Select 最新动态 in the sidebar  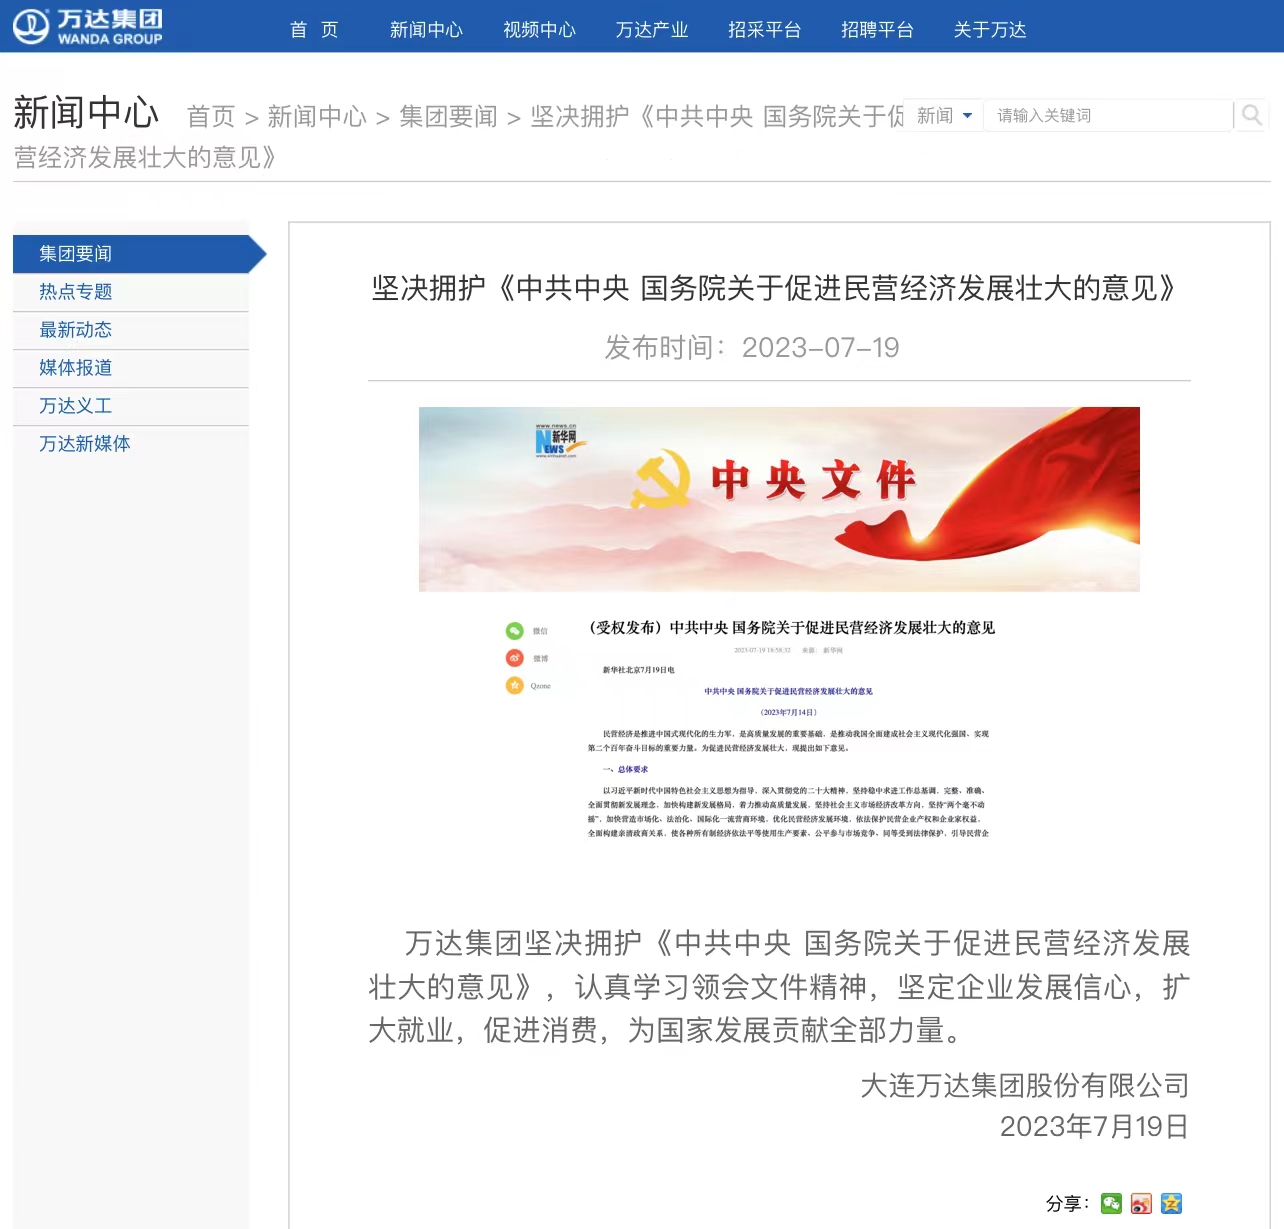click(131, 330)
